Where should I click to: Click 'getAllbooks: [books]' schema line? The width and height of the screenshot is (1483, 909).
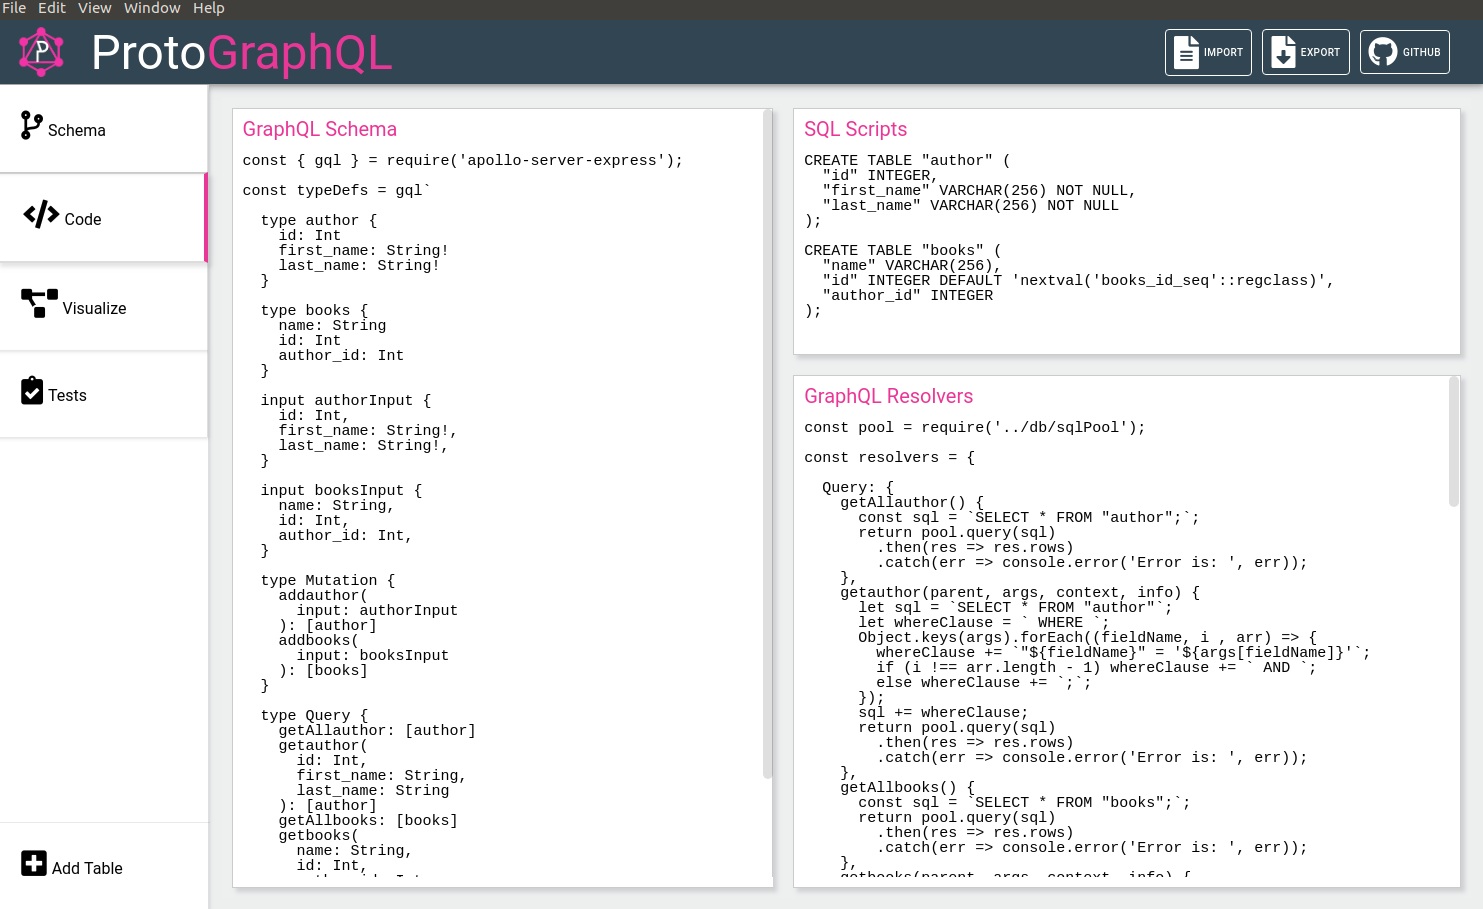tap(368, 820)
